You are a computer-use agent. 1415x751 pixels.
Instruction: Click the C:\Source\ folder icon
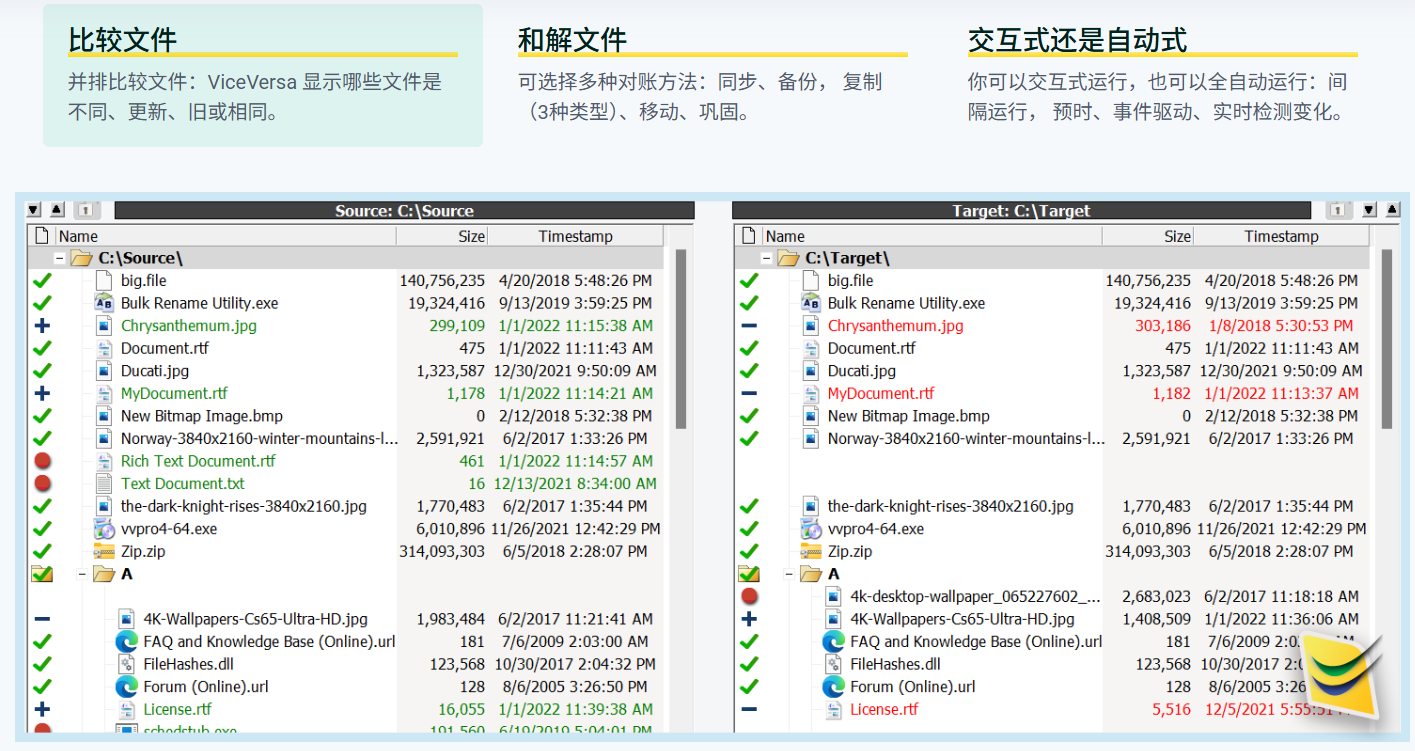pyautogui.click(x=81, y=258)
